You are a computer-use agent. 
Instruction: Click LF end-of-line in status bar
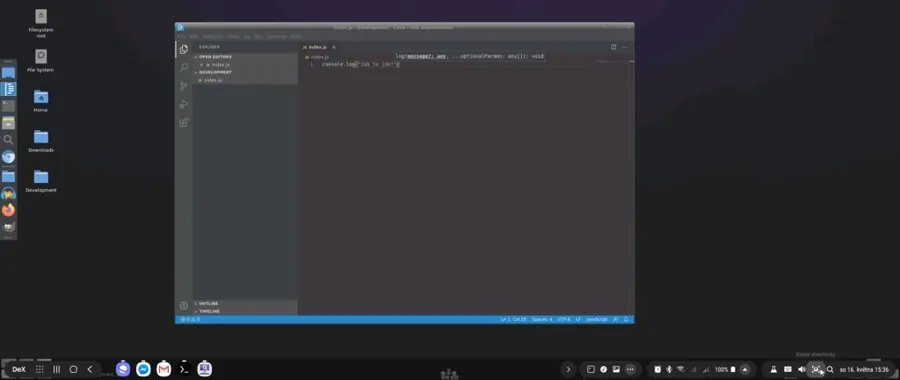point(578,319)
